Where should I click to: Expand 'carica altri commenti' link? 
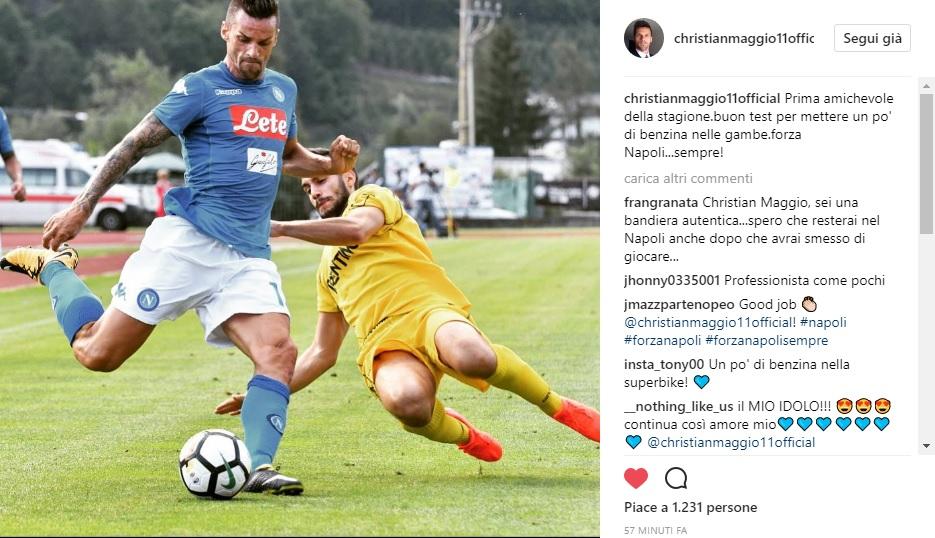(688, 178)
